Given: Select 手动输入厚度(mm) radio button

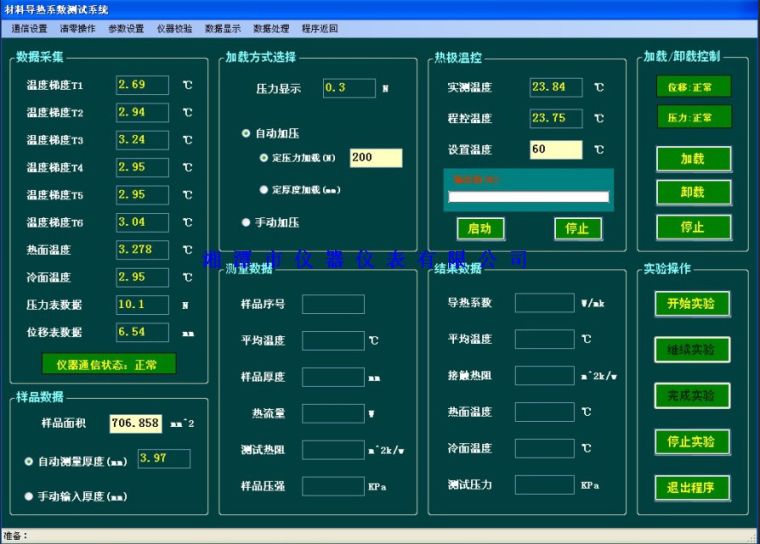Looking at the screenshot, I should pos(29,495).
